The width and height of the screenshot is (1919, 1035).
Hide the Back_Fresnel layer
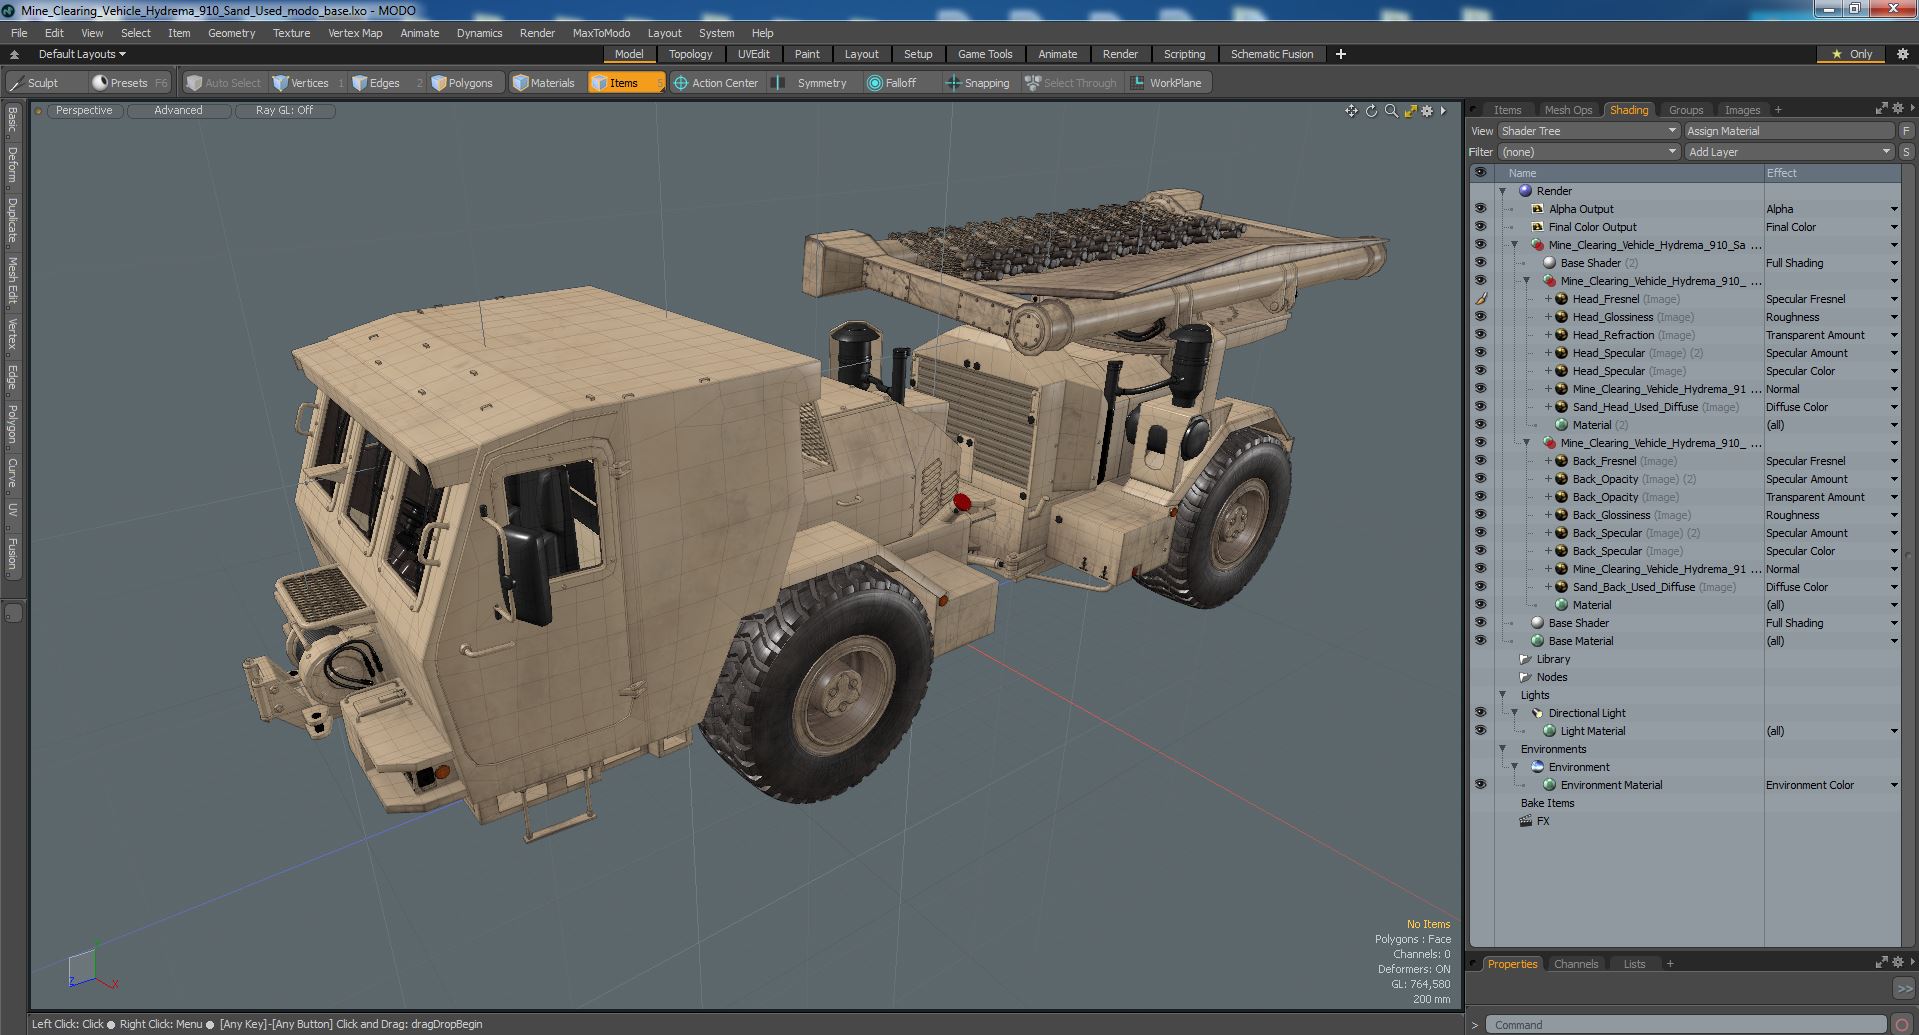pyautogui.click(x=1480, y=461)
